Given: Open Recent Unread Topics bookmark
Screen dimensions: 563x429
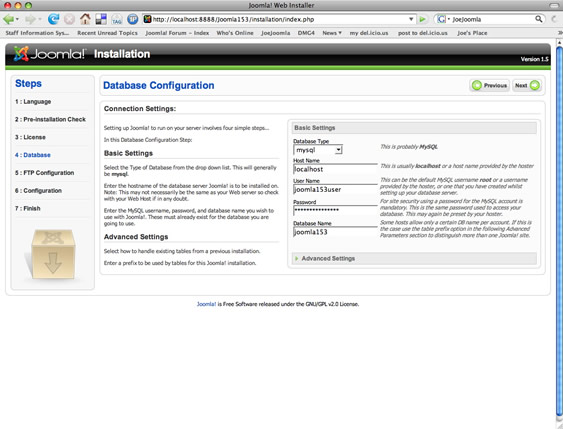Looking at the screenshot, I should click(107, 33).
